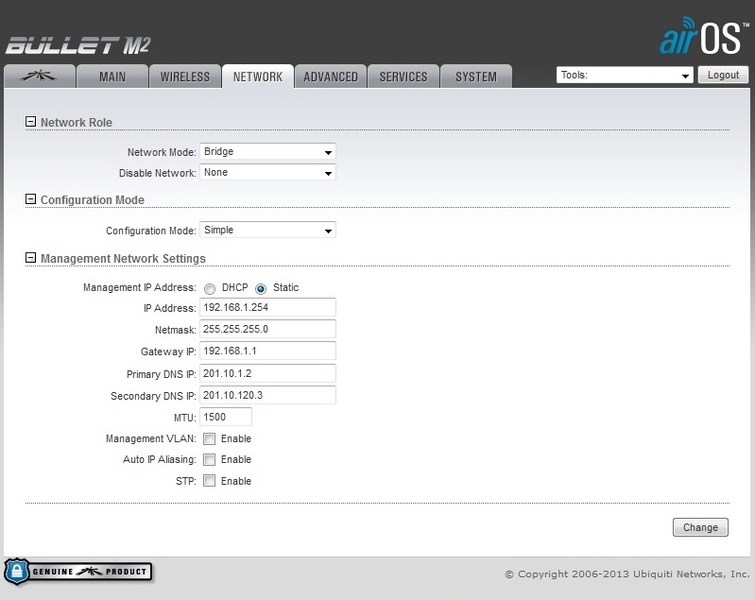Click the Bullet M2 product logo
Viewport: 755px width, 600px height.
click(78, 46)
